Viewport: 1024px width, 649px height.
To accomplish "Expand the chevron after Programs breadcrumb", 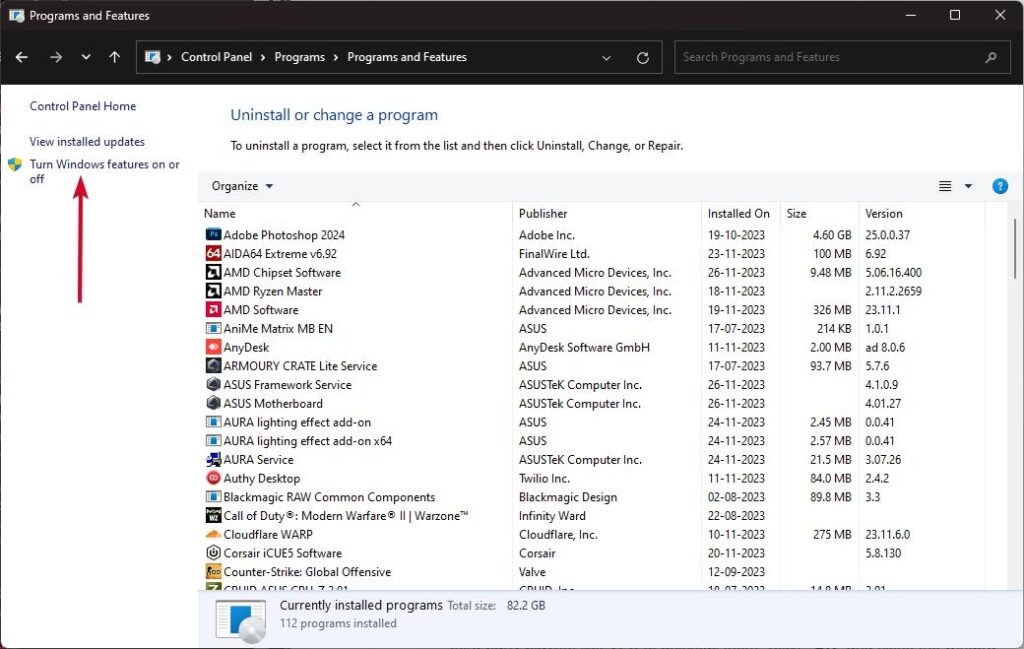I will click(x=336, y=57).
